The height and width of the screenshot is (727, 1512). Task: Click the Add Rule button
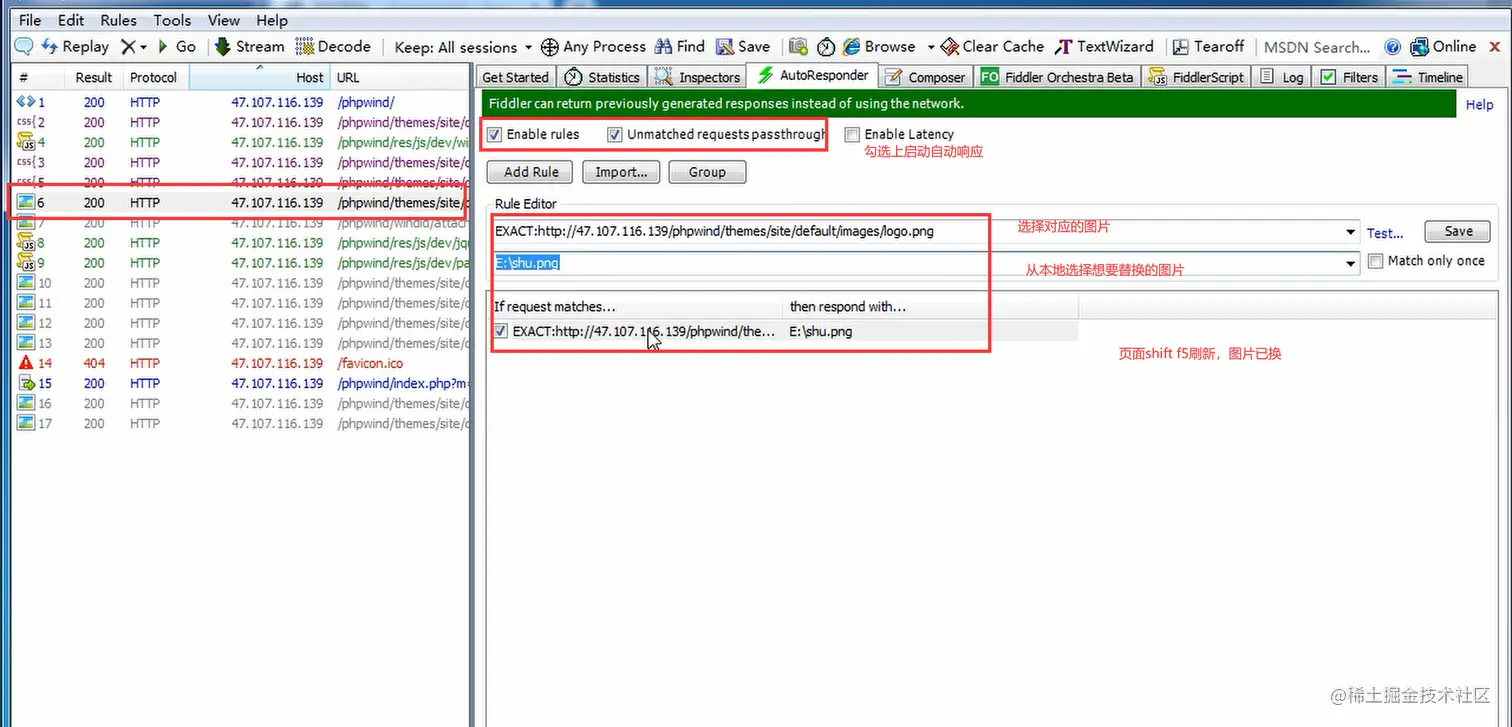531,172
